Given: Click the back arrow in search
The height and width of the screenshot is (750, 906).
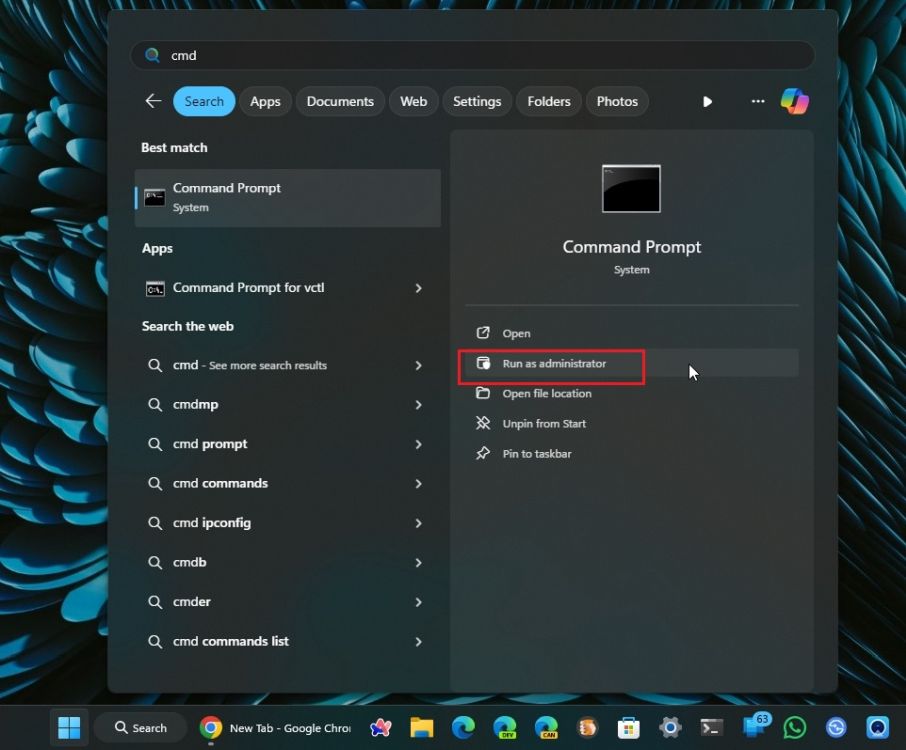Looking at the screenshot, I should (x=152, y=101).
